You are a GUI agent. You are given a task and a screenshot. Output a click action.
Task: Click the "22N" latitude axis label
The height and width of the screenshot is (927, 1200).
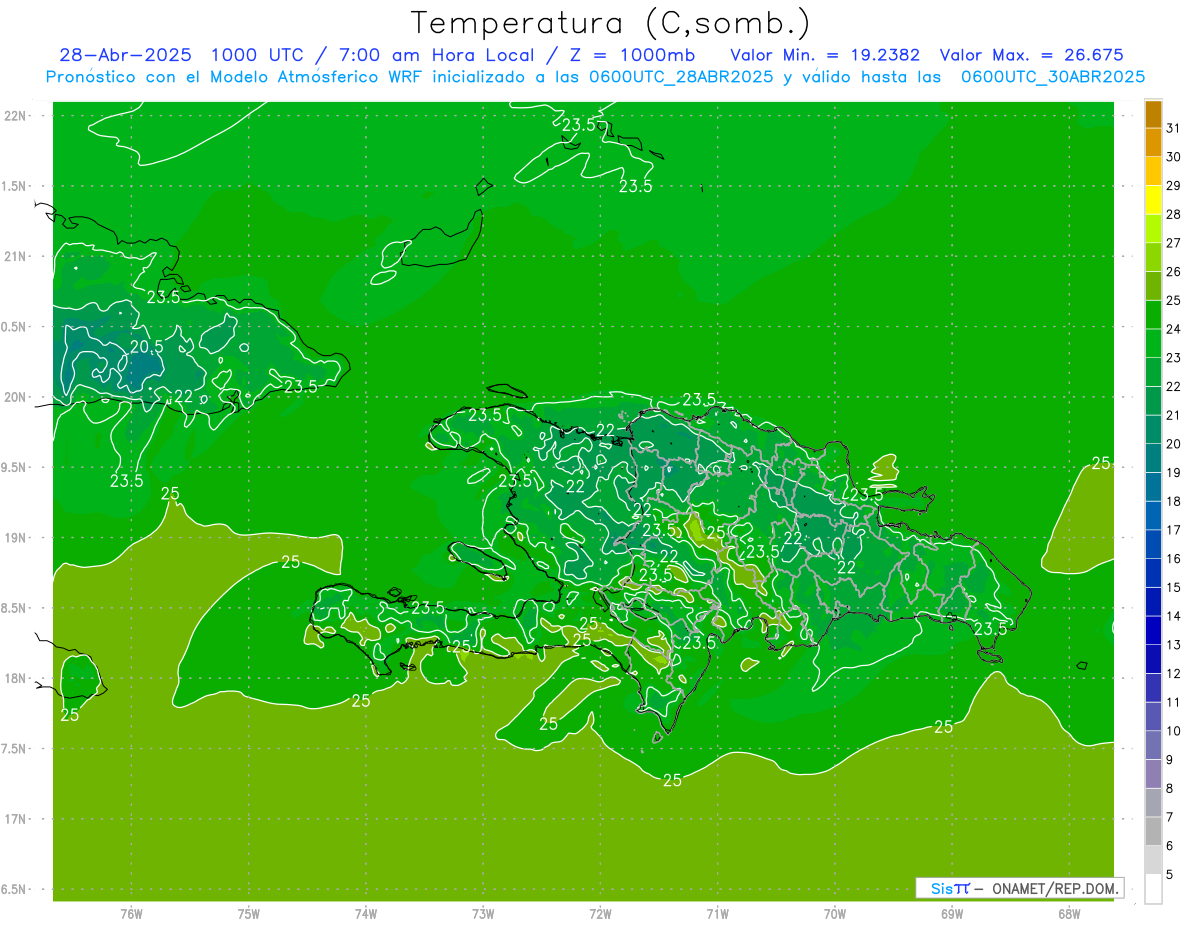(17, 116)
